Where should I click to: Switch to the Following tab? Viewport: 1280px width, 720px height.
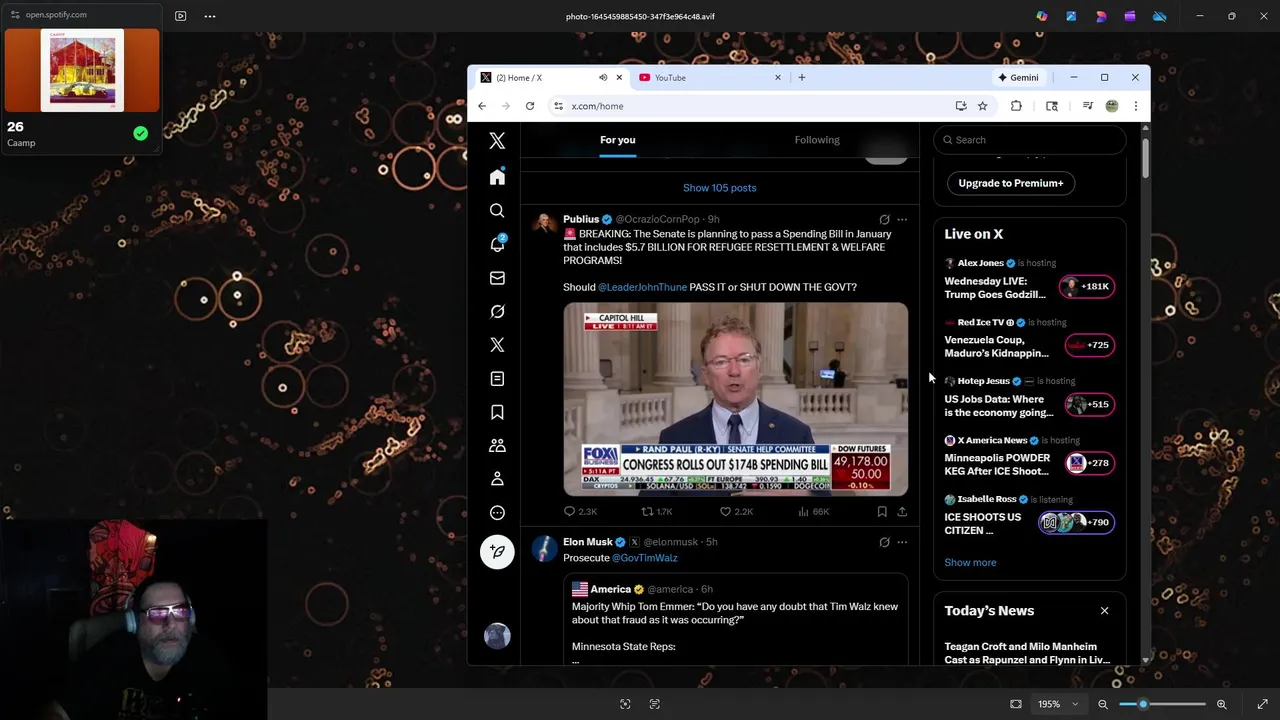point(817,140)
